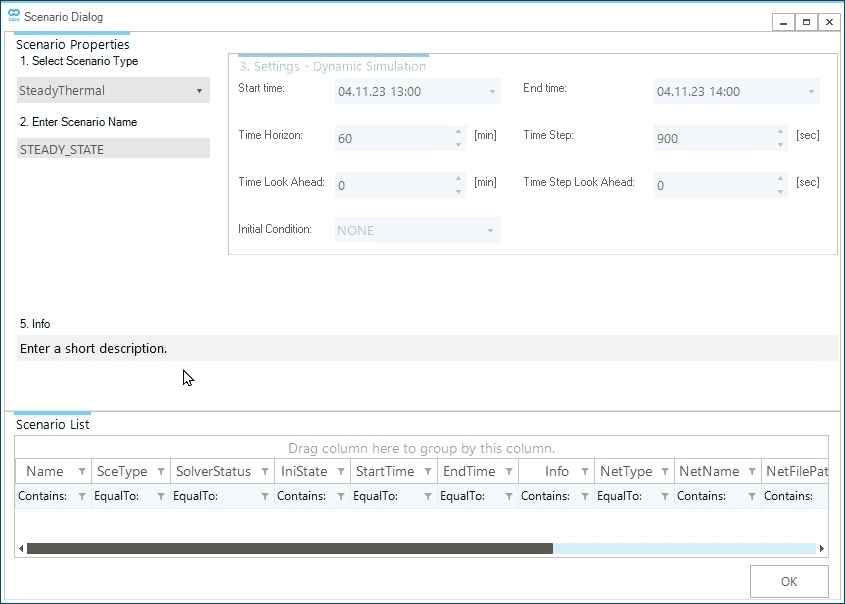Increase the Time Horizon value
Viewport: 845px width, 604px height.
(x=458, y=131)
